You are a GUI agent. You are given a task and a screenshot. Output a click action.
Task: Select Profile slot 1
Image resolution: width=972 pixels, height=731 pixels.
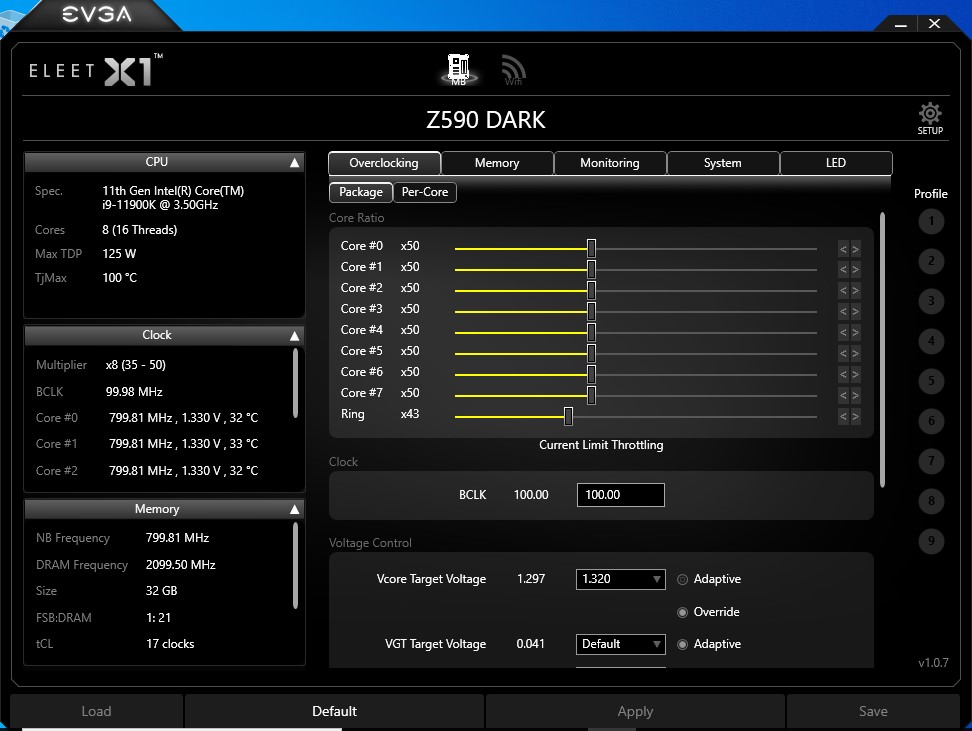[930, 221]
